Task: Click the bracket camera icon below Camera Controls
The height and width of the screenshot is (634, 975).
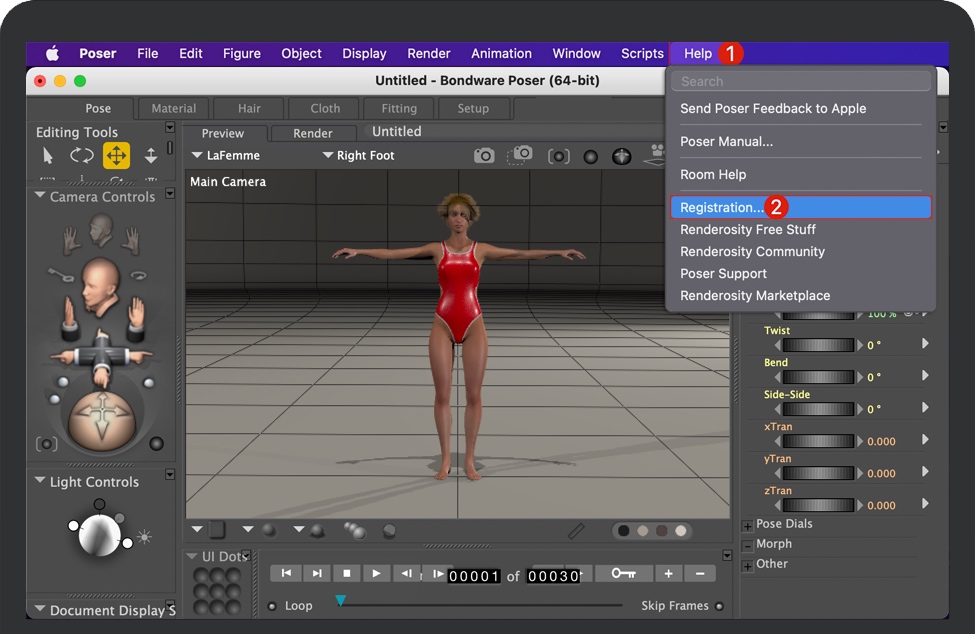Action: [x=47, y=444]
